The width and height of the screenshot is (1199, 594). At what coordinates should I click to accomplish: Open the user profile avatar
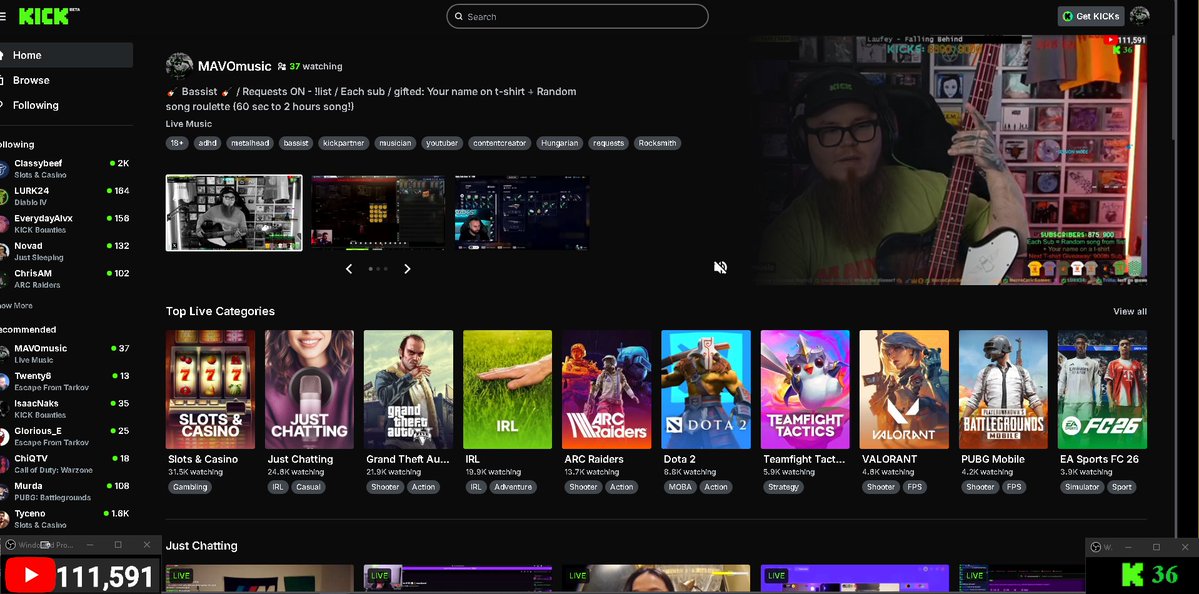pyautogui.click(x=1139, y=16)
